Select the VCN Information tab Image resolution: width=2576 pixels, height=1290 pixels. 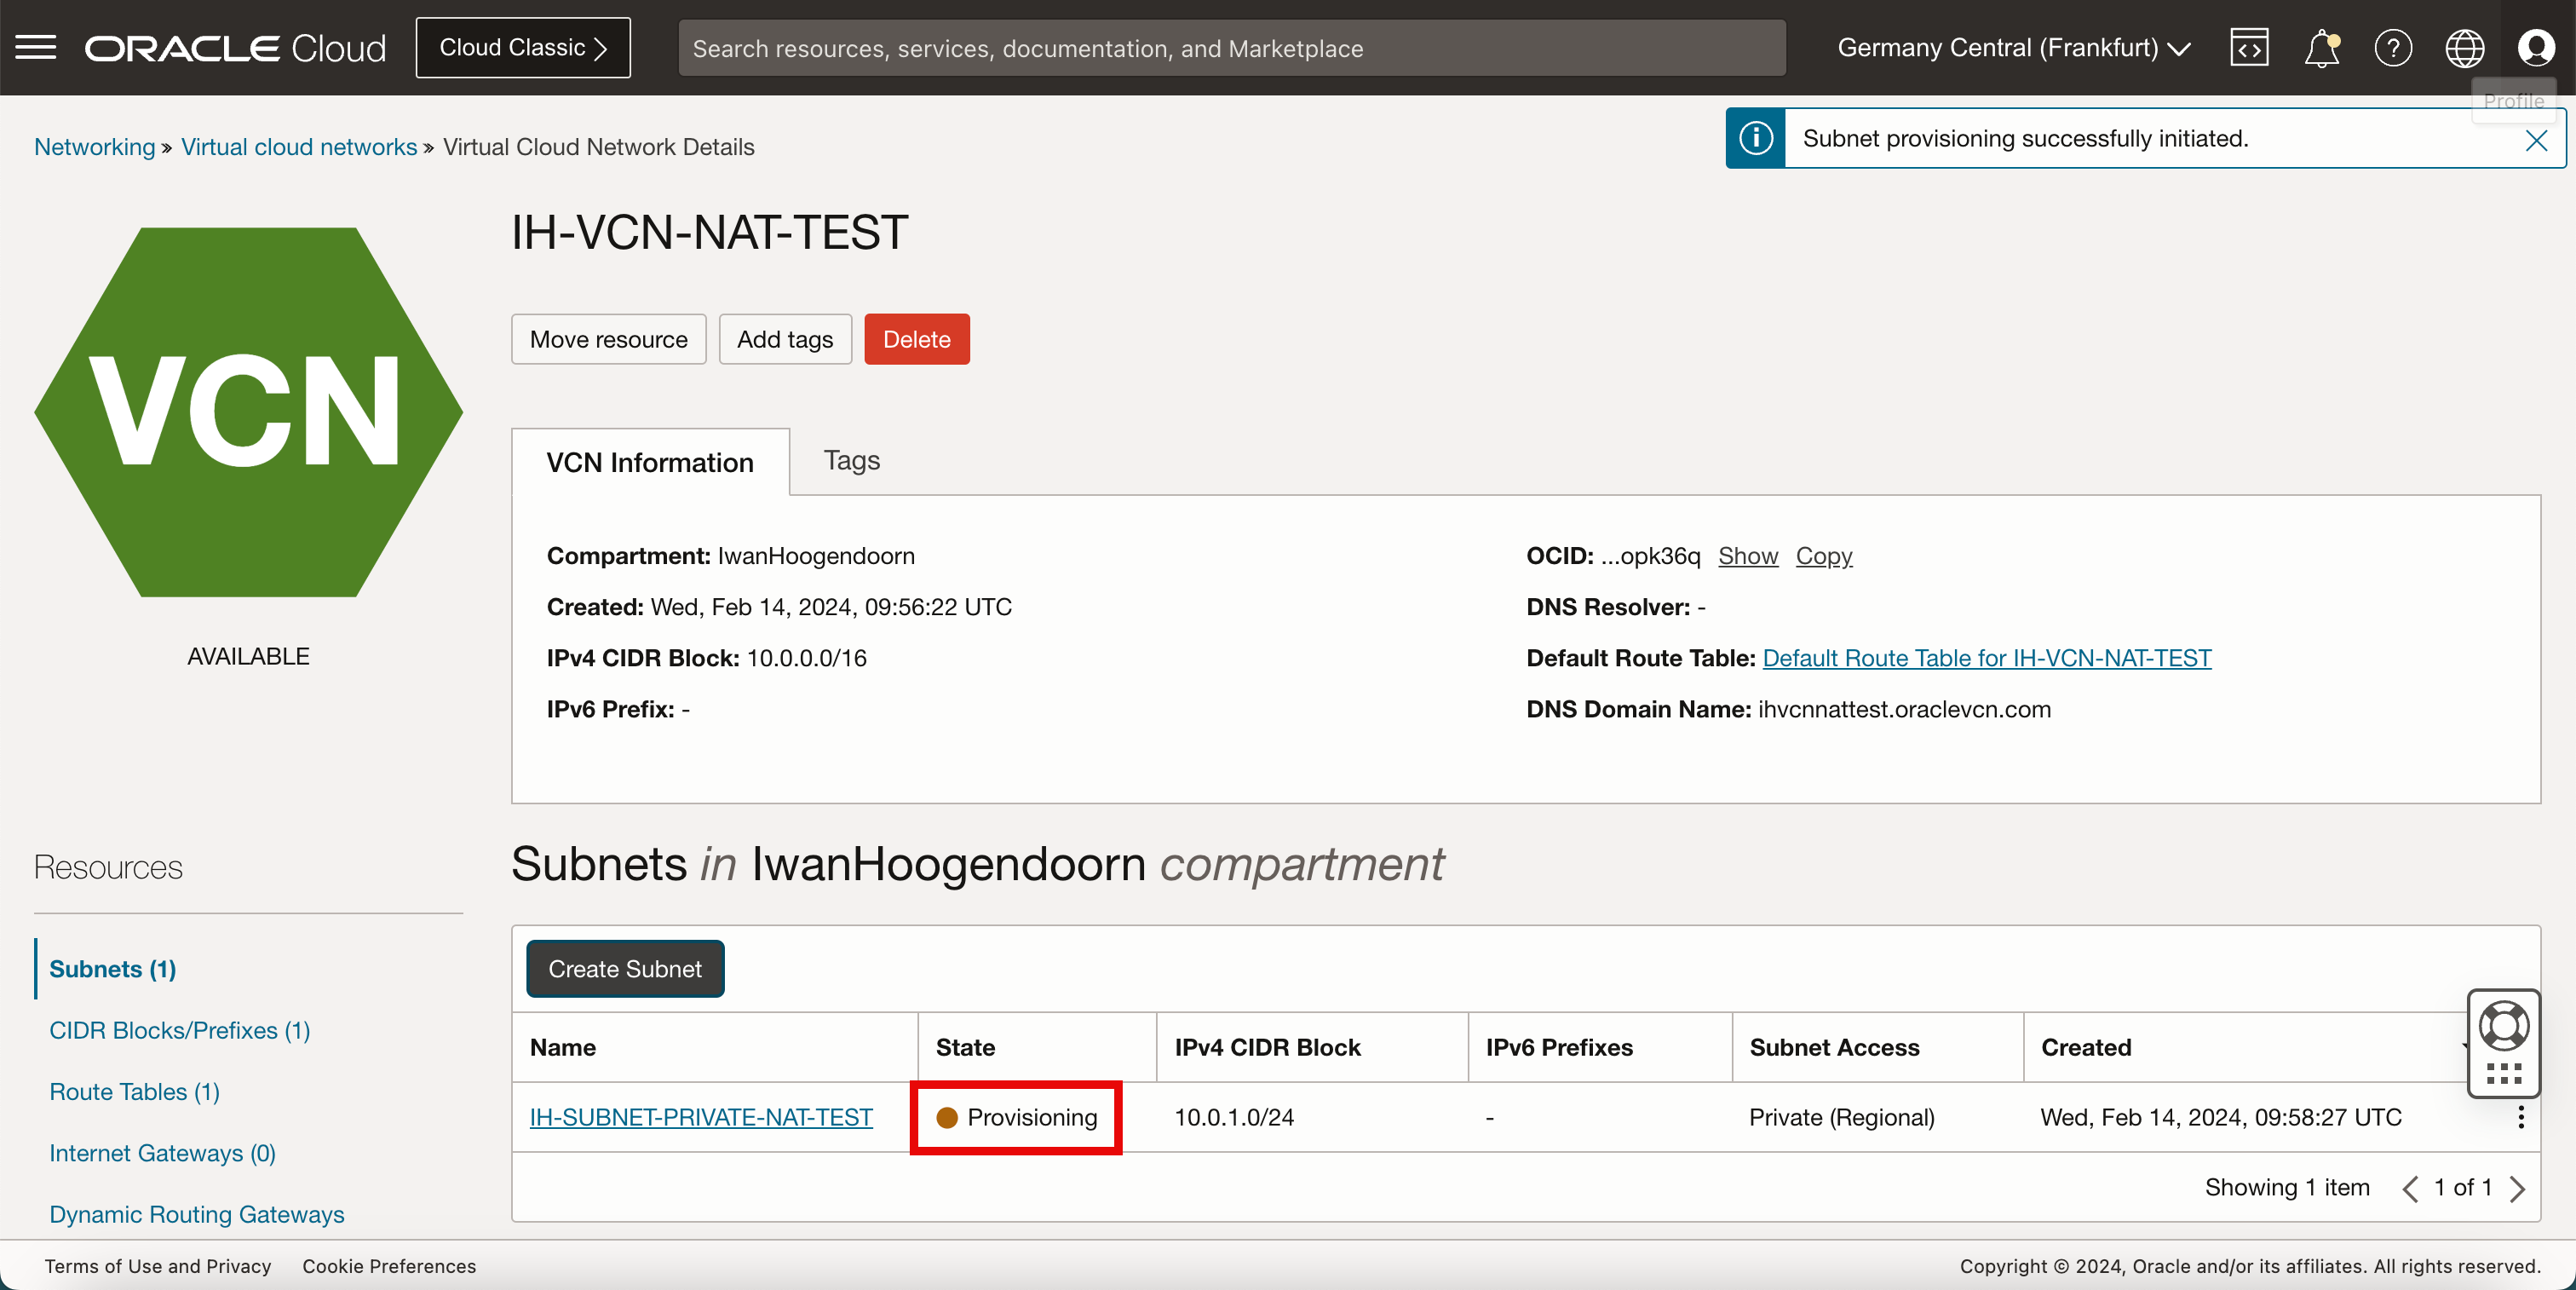coord(650,462)
